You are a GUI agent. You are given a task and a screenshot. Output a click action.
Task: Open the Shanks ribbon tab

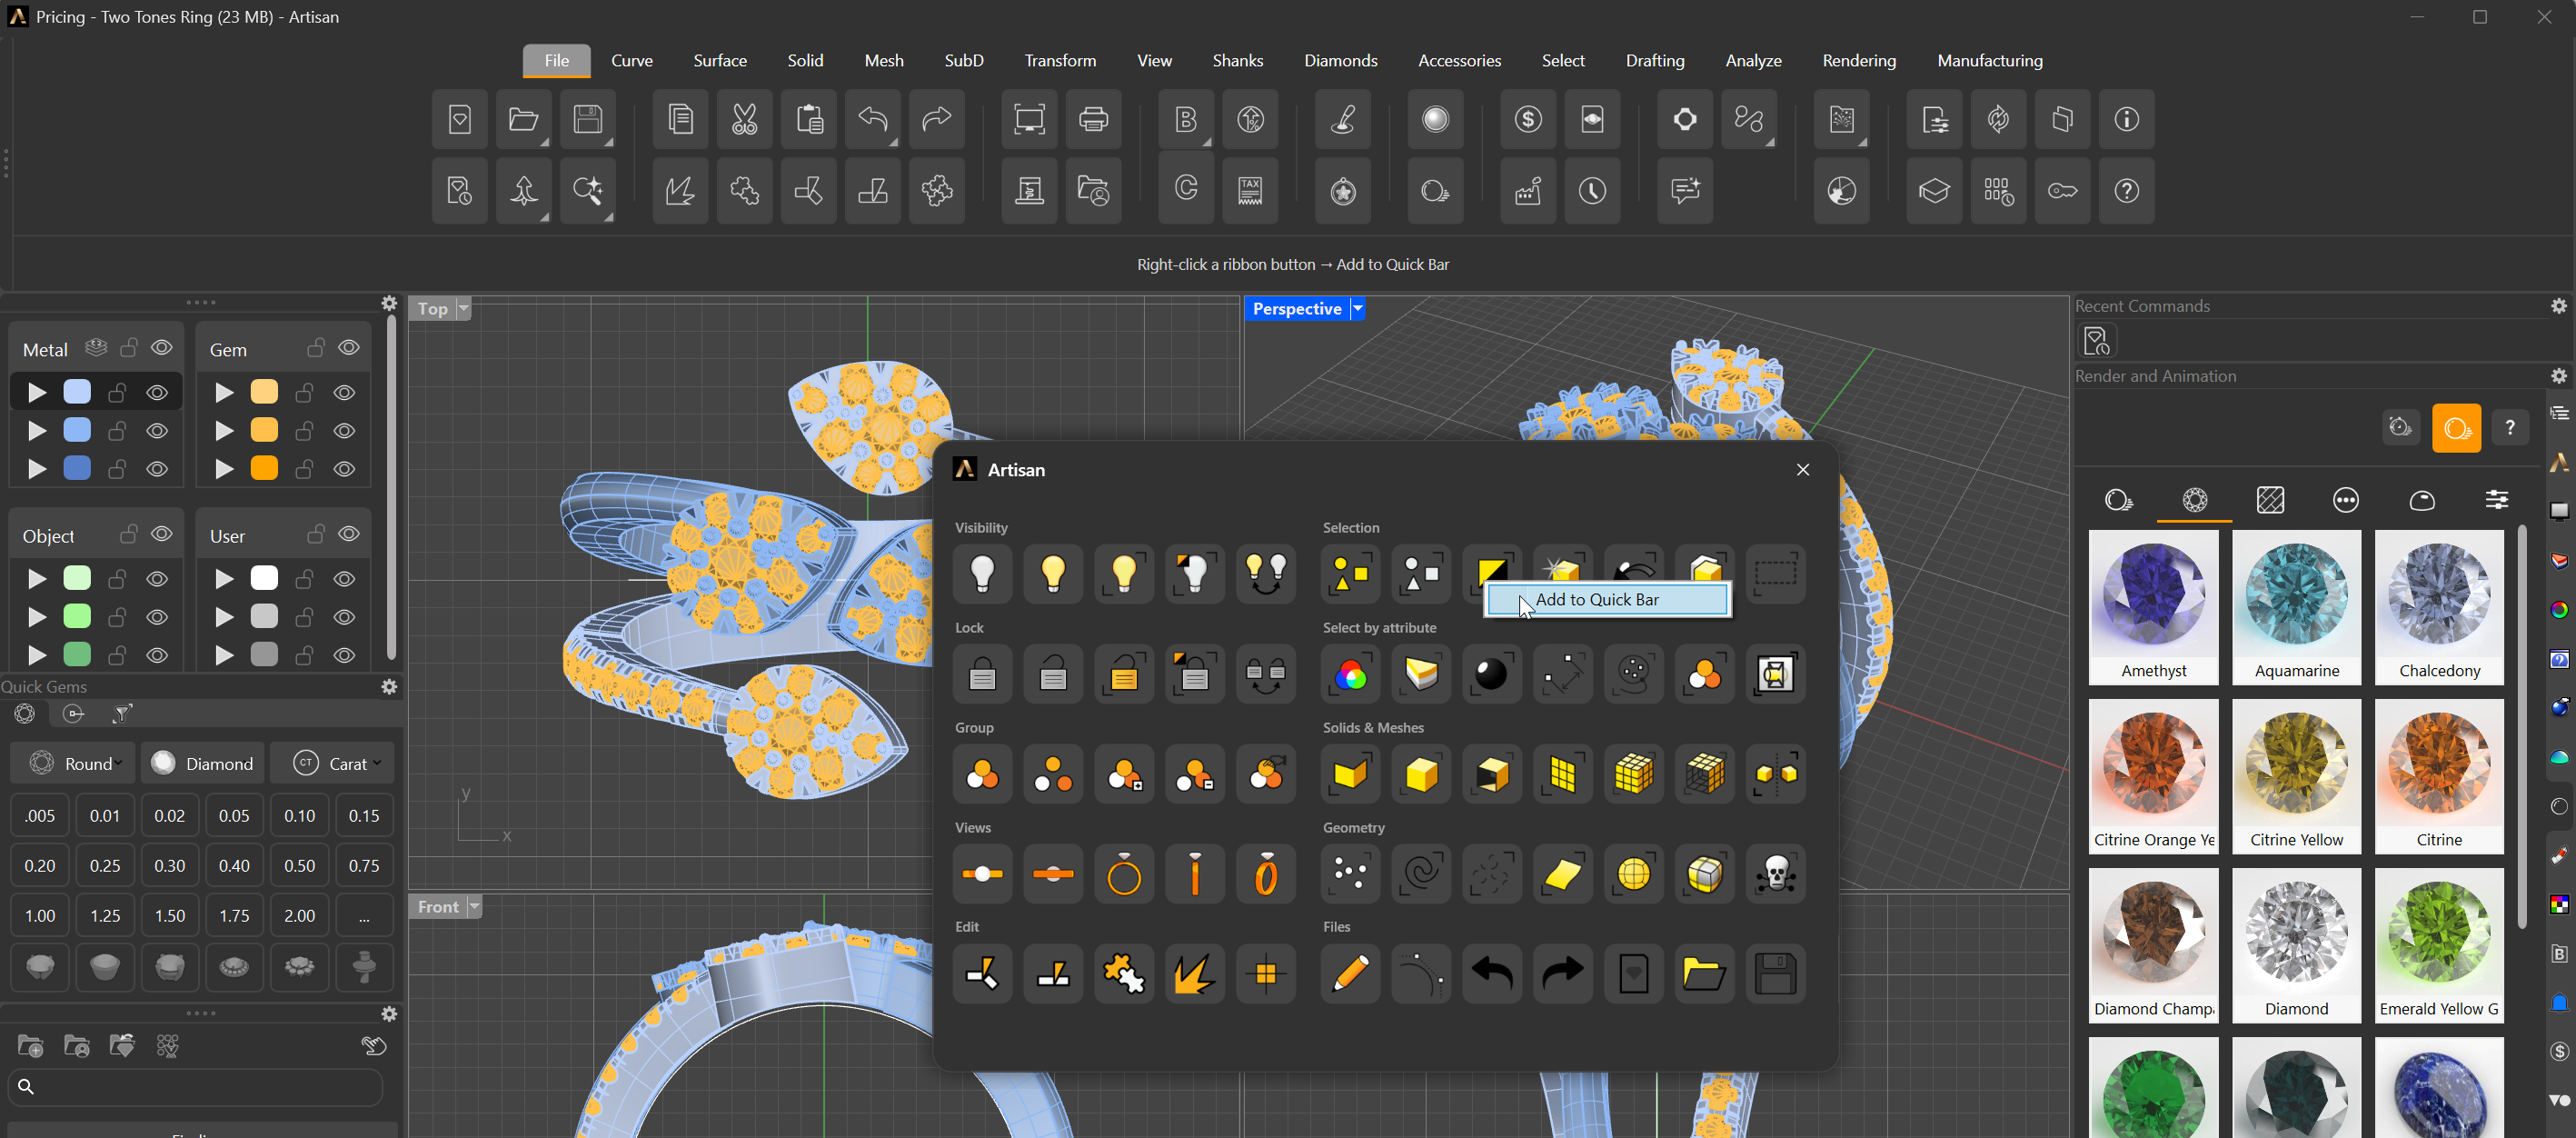coord(1238,61)
